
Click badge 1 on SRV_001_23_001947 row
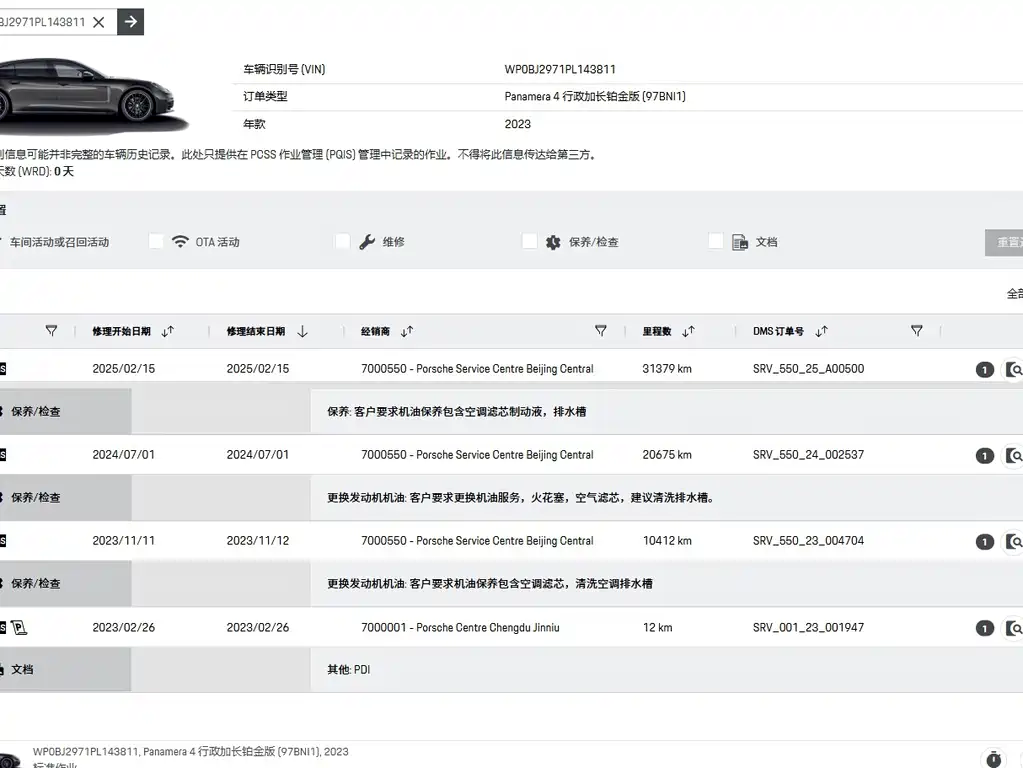point(985,628)
